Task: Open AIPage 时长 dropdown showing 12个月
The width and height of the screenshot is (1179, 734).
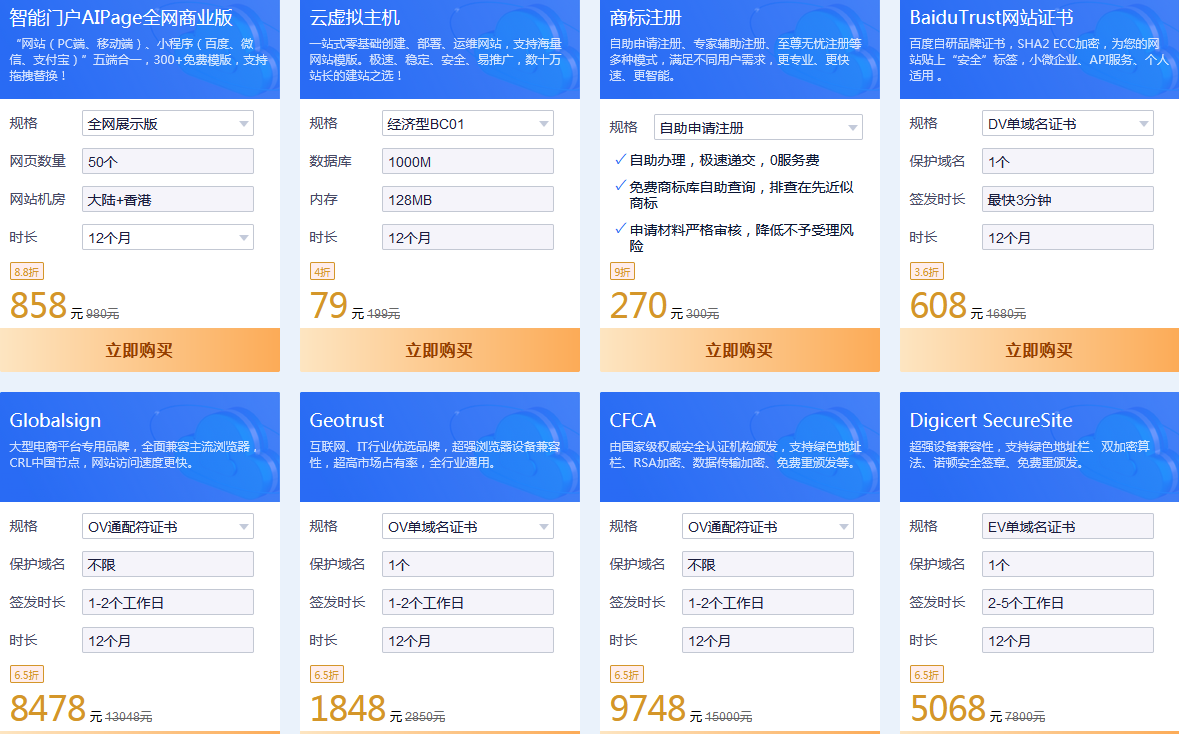Action: [168, 238]
